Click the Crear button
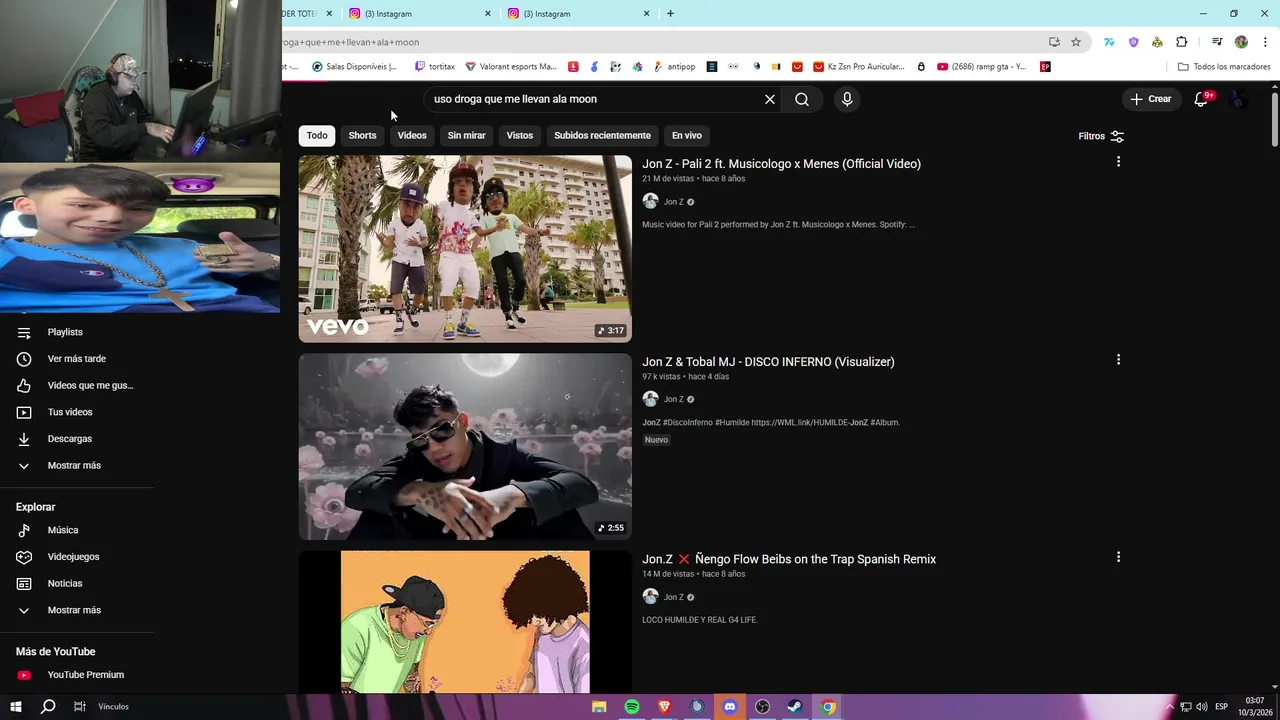 (x=1151, y=99)
